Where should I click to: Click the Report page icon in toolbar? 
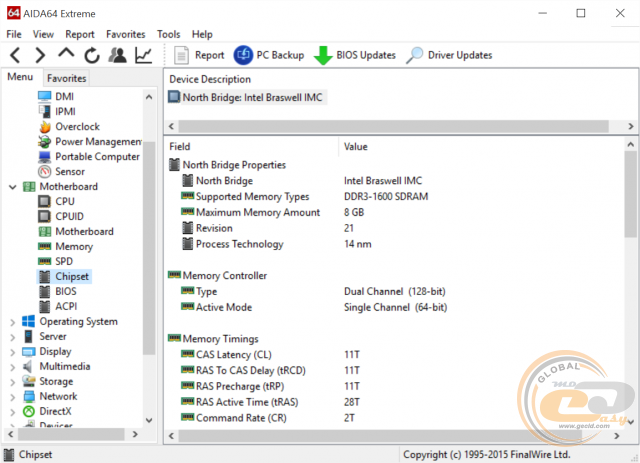click(181, 55)
